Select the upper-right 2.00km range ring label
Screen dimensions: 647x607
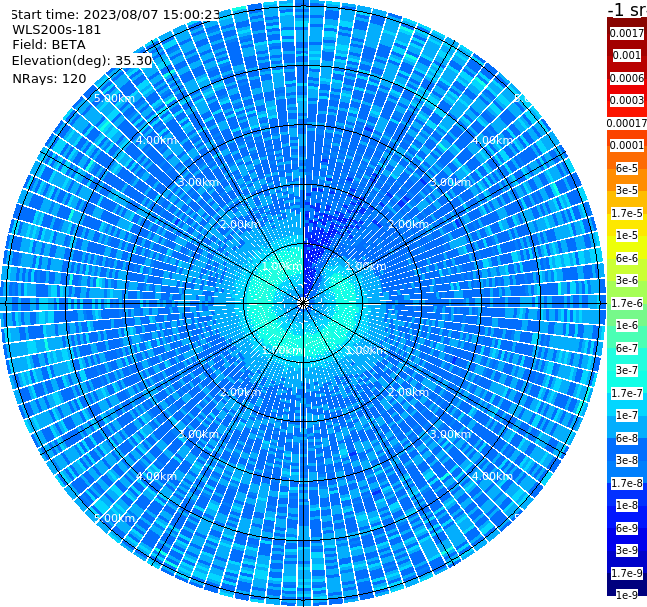coord(408,224)
